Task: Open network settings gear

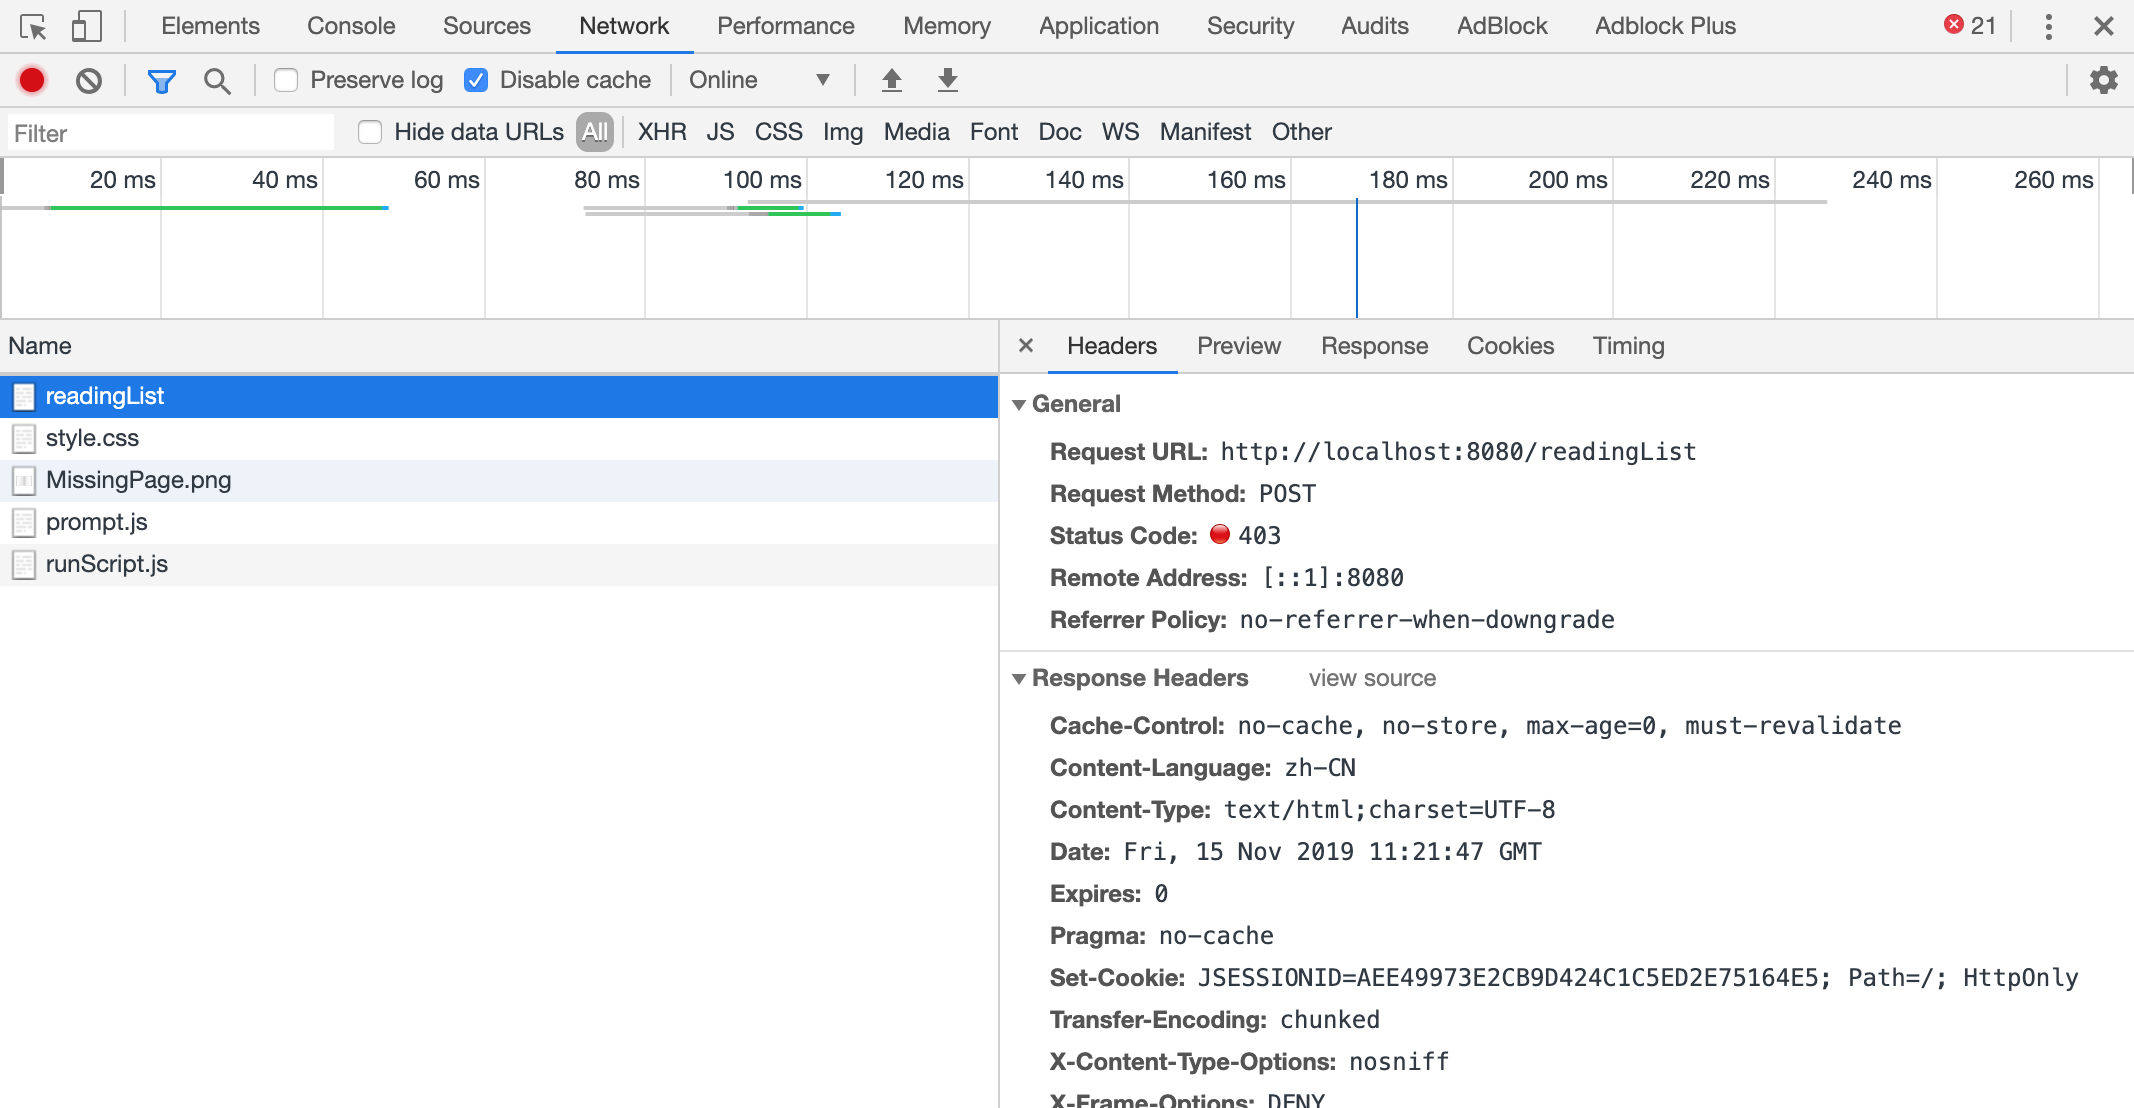Action: coord(2103,80)
